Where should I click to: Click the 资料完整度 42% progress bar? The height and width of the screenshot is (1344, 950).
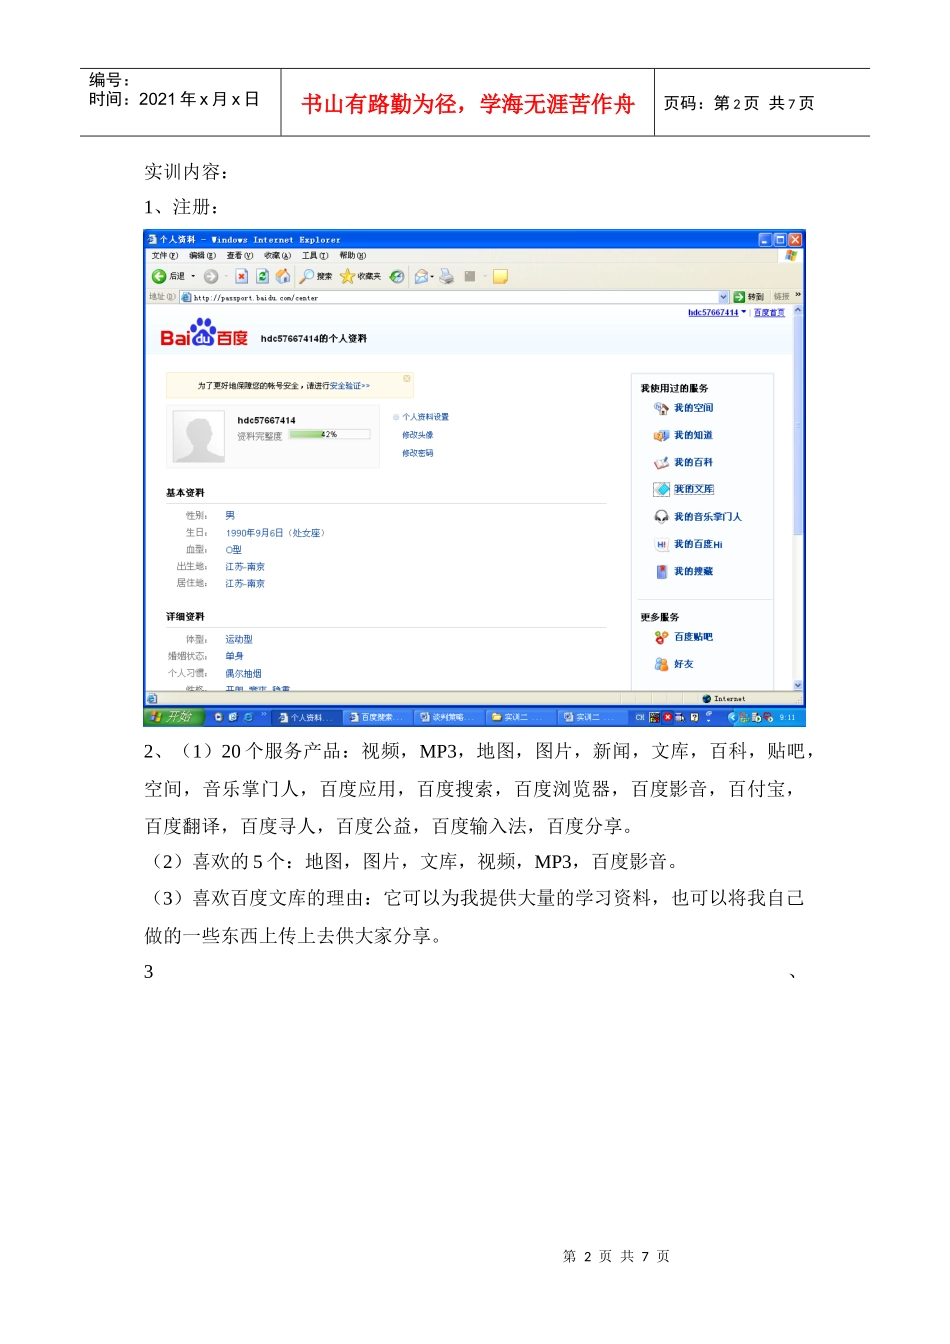pyautogui.click(x=330, y=434)
